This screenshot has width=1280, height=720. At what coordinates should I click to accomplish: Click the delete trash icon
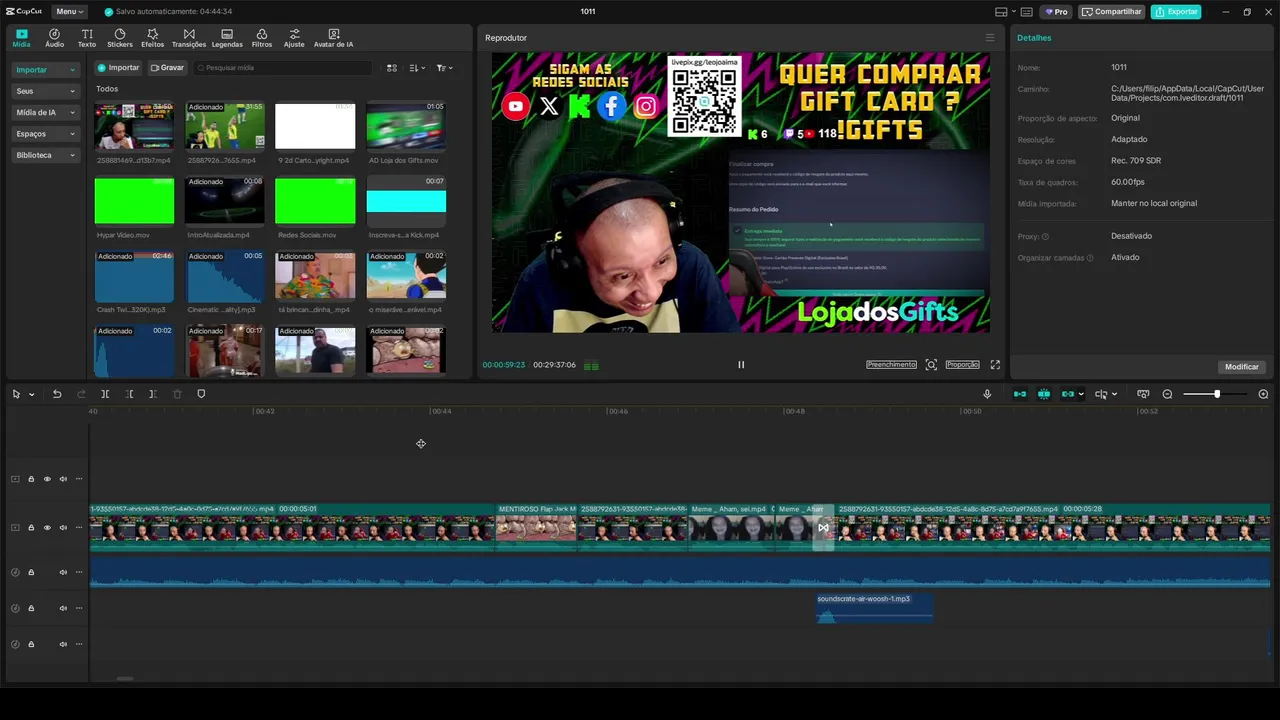click(177, 394)
